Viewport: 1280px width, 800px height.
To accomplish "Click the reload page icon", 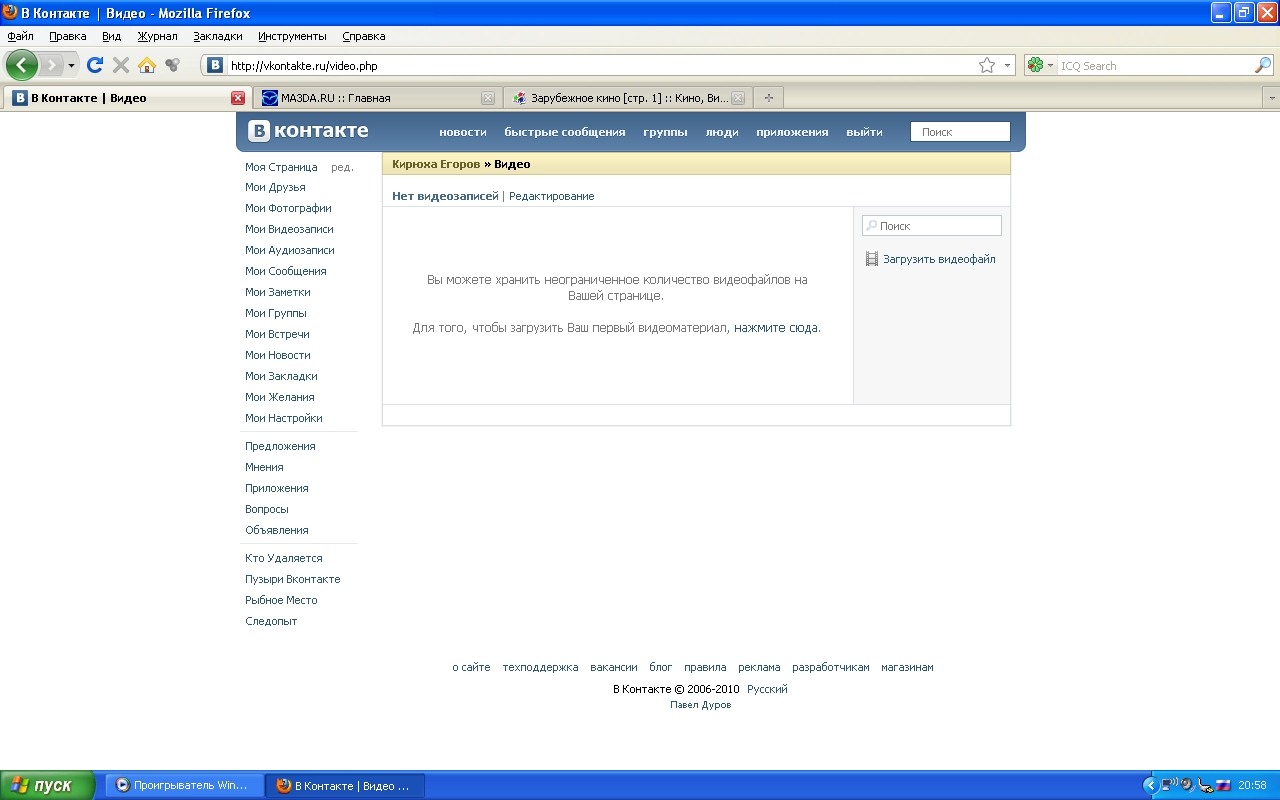I will coord(95,65).
